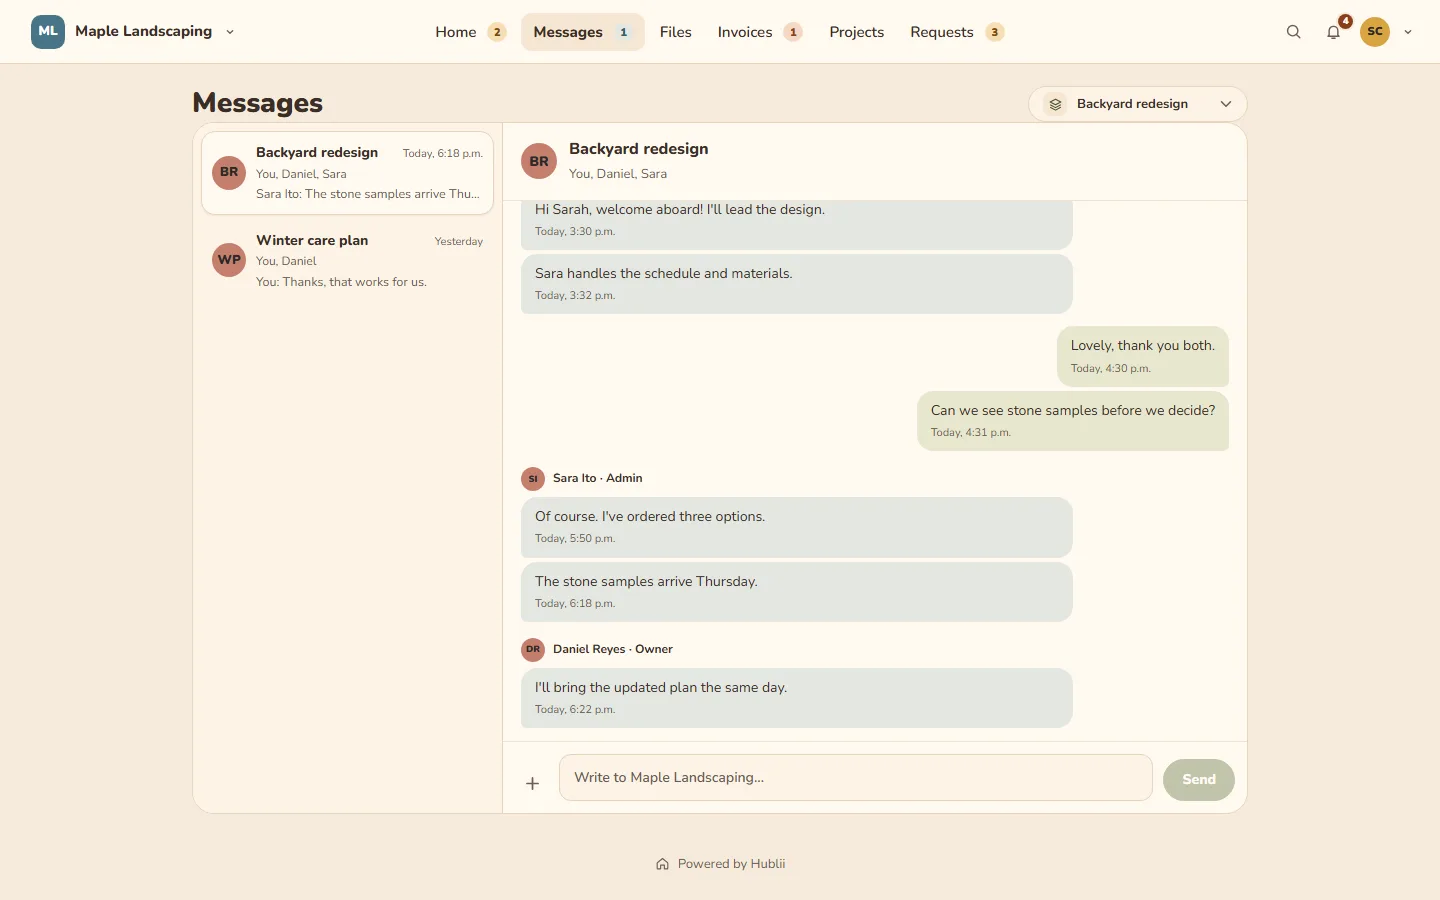Click the SC user avatar
The image size is (1440, 900).
click(1375, 32)
